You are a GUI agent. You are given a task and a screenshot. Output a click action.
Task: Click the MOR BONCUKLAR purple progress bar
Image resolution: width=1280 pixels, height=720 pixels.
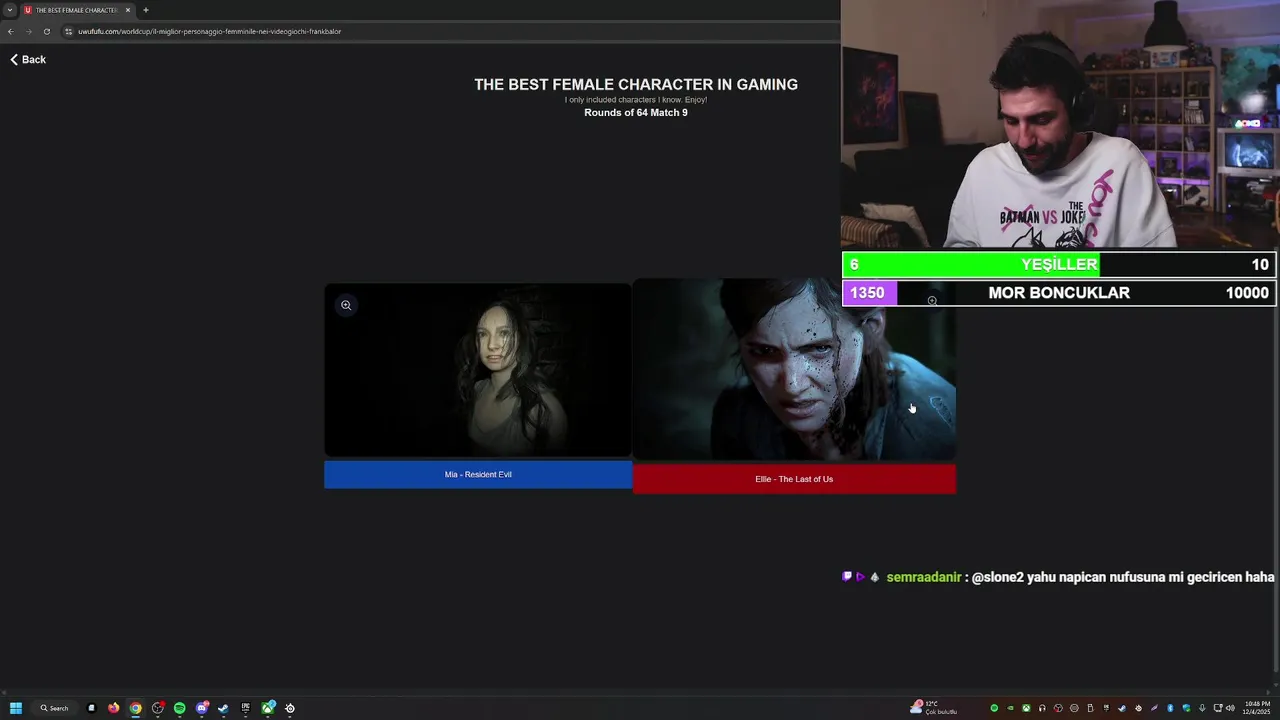(1059, 293)
